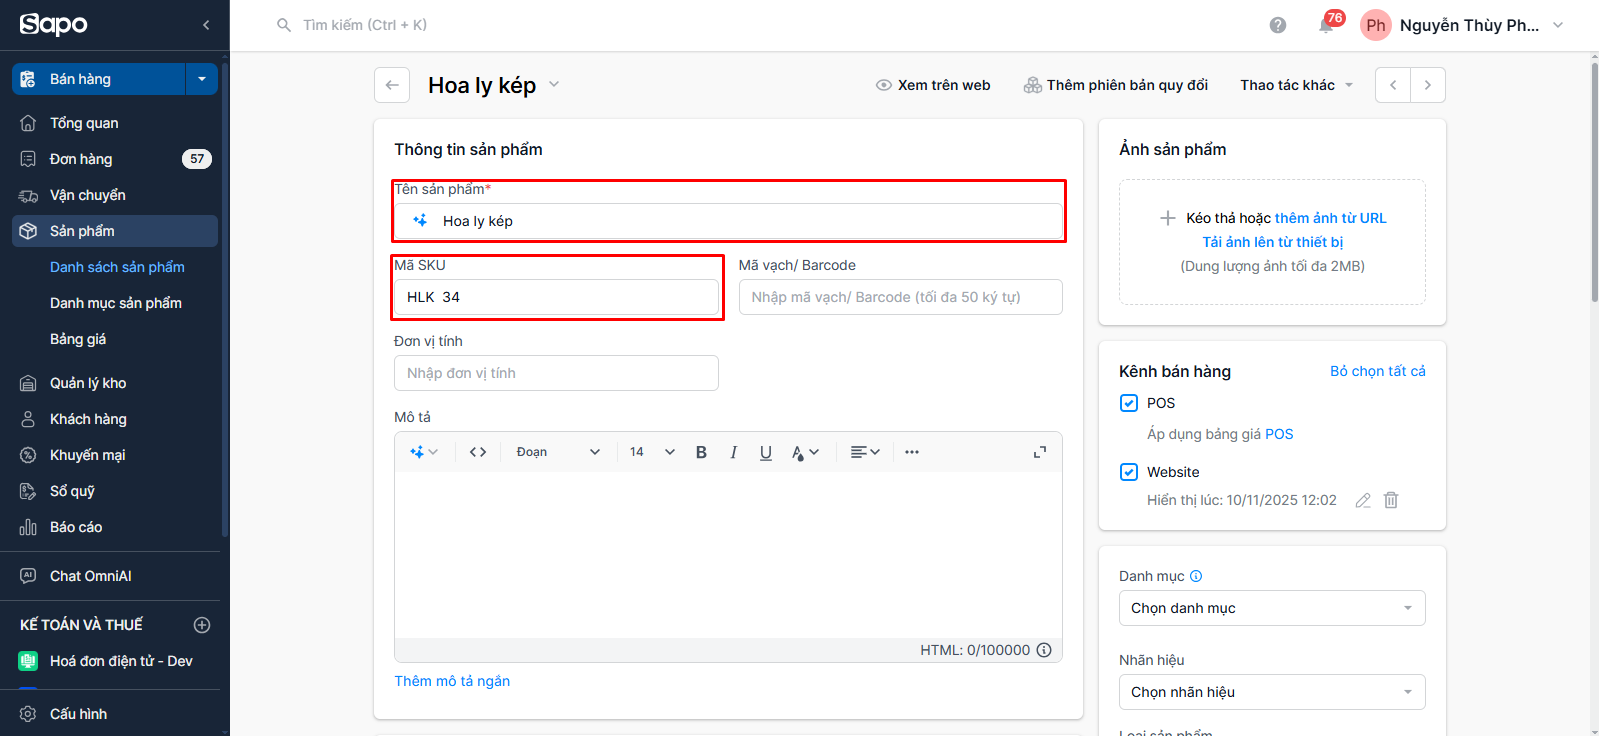This screenshot has width=1599, height=736.
Task: Click the plus icon to upload image
Action: (1167, 218)
